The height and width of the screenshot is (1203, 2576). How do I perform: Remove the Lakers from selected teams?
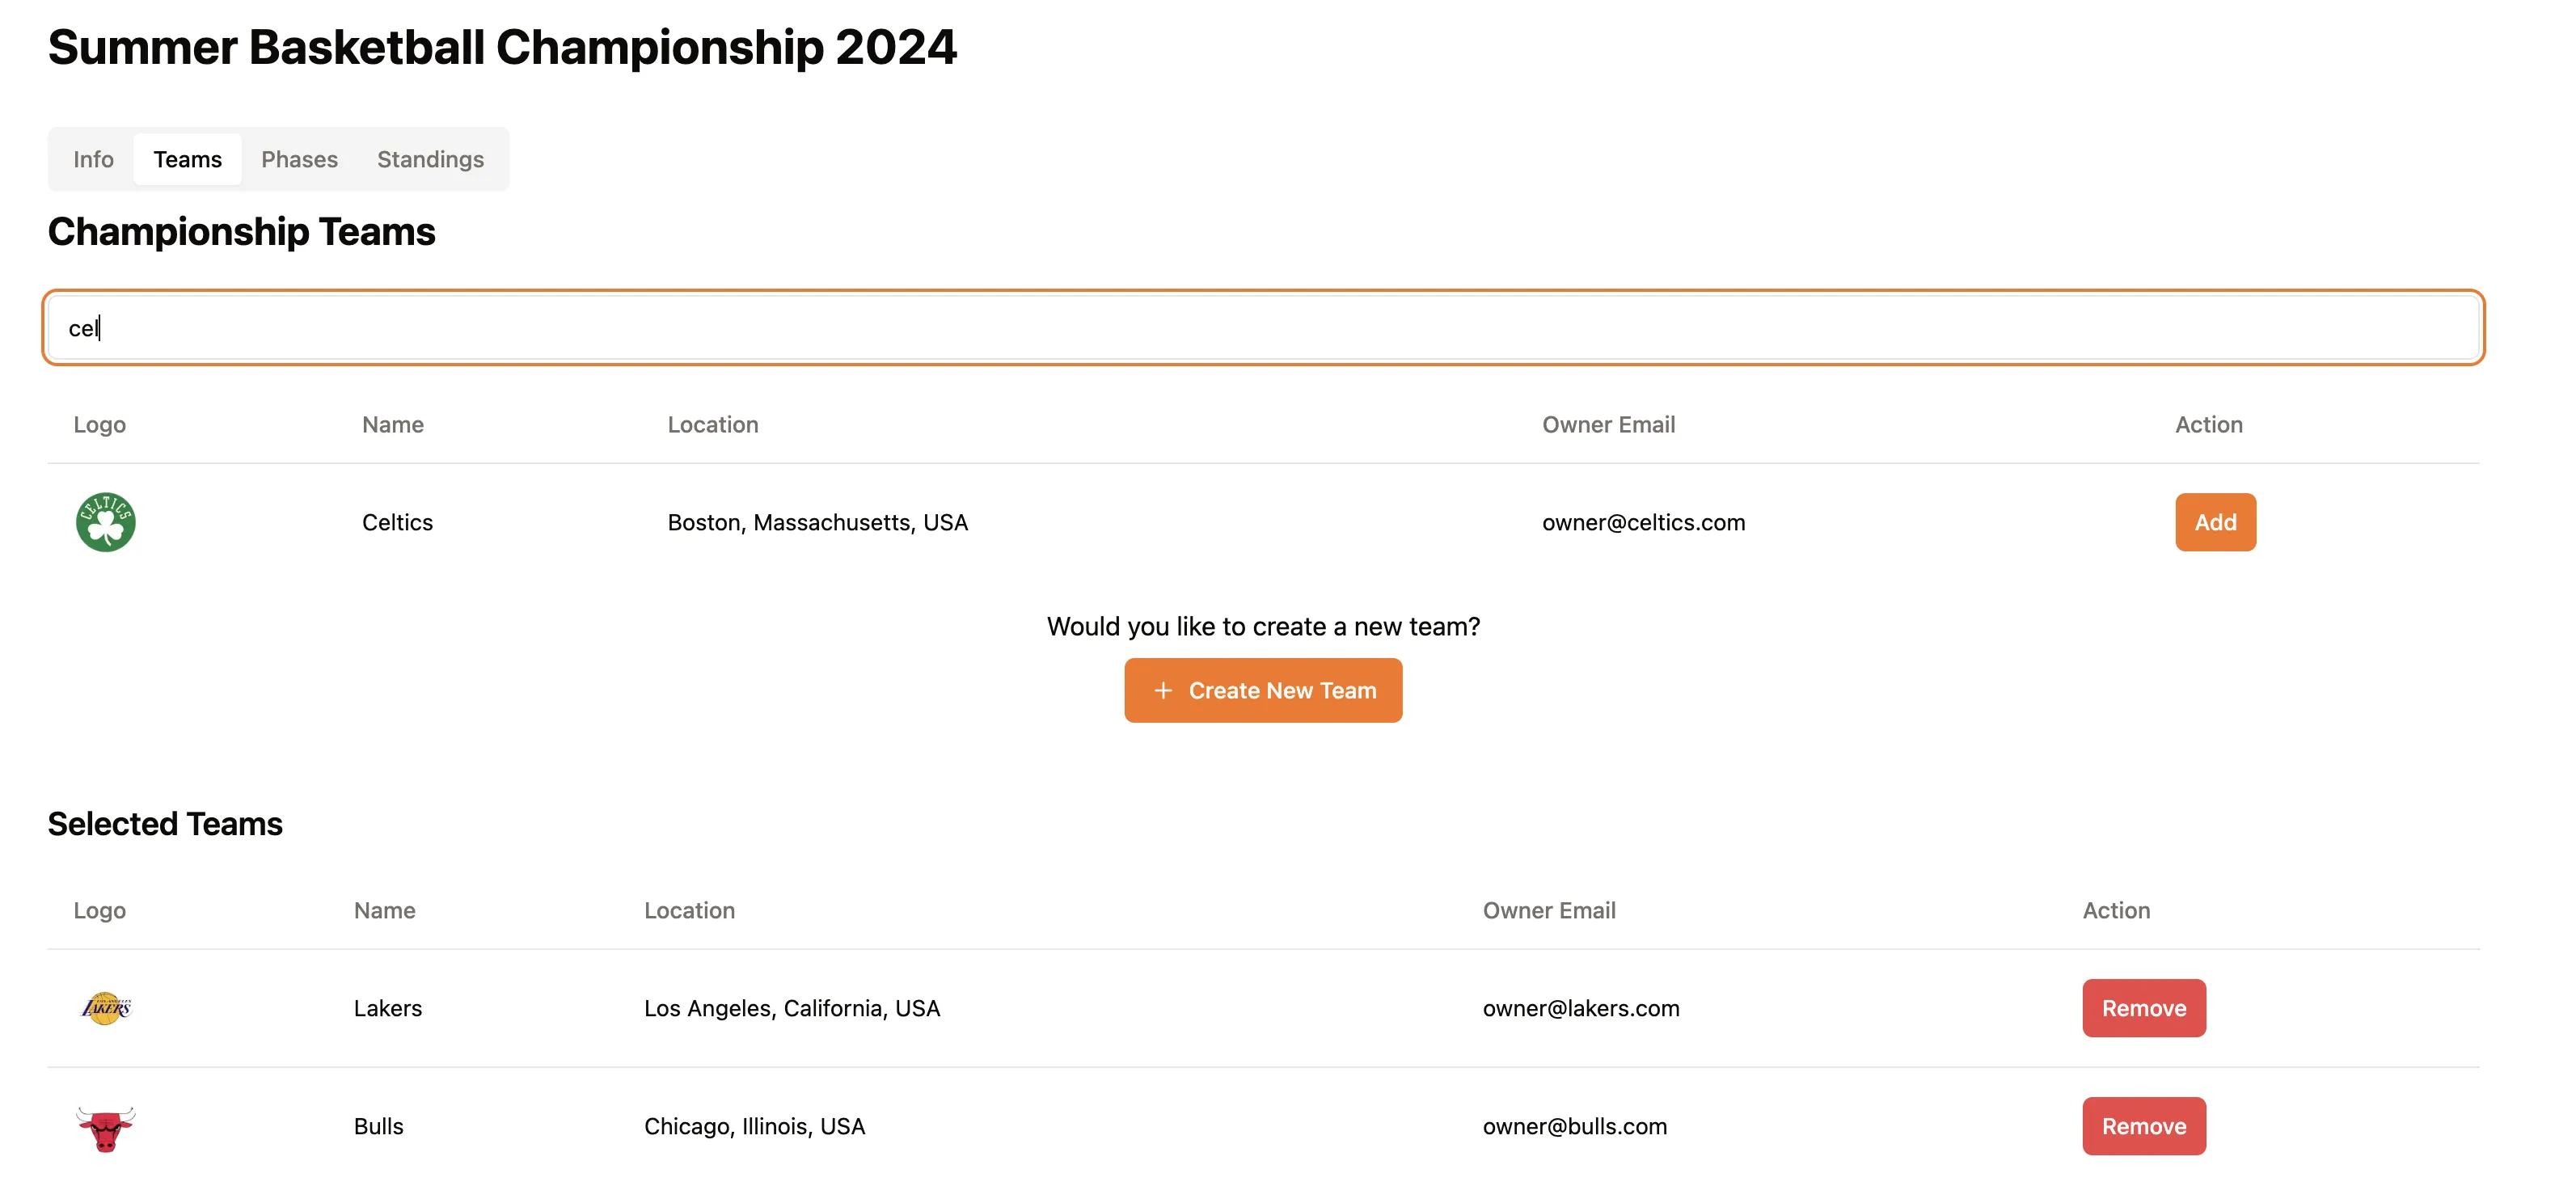coord(2144,1008)
